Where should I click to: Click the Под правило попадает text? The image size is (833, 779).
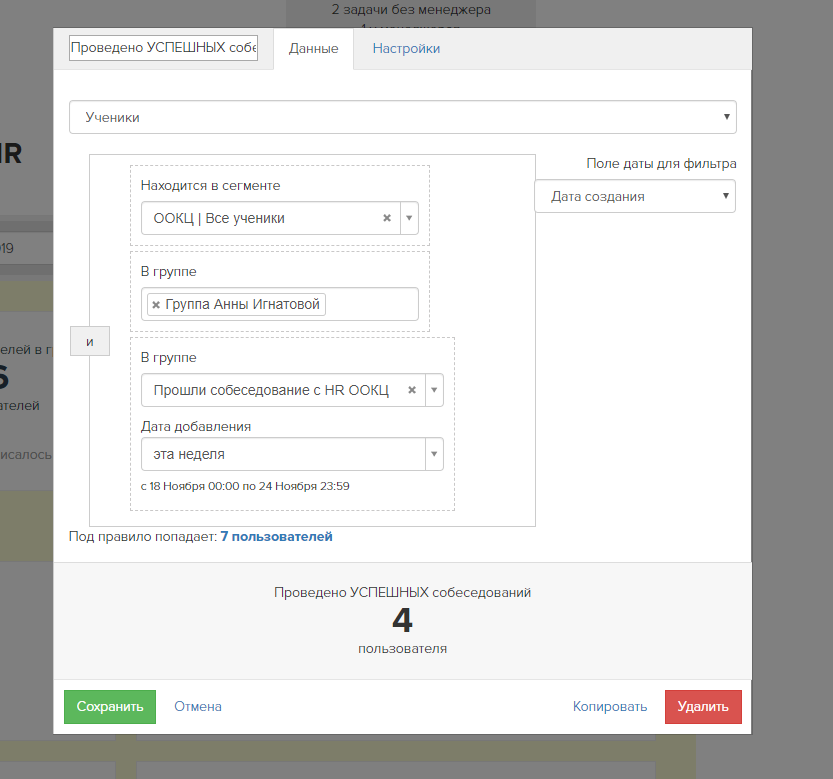click(143, 537)
